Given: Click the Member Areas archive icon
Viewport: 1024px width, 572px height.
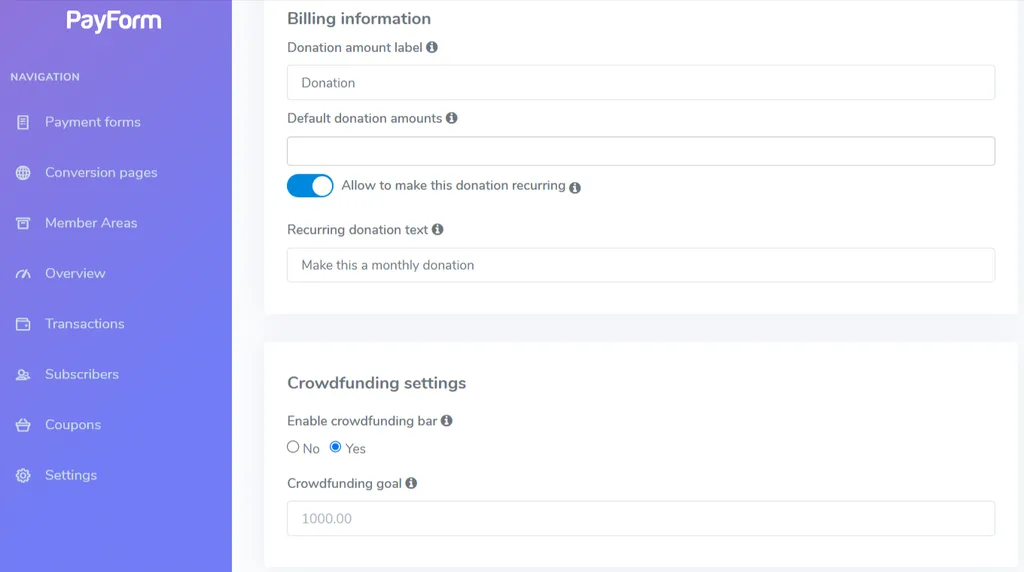Looking at the screenshot, I should click(23, 223).
